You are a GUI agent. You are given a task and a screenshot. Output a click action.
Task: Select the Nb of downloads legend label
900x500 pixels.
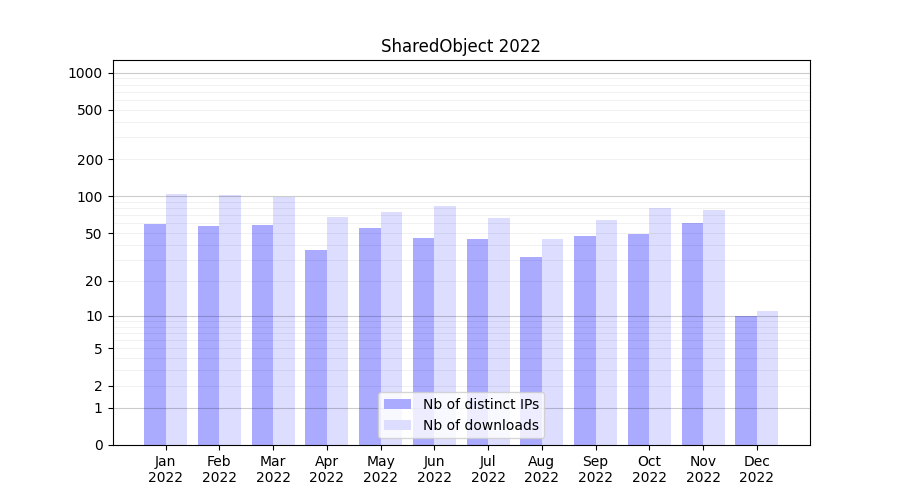(480, 425)
